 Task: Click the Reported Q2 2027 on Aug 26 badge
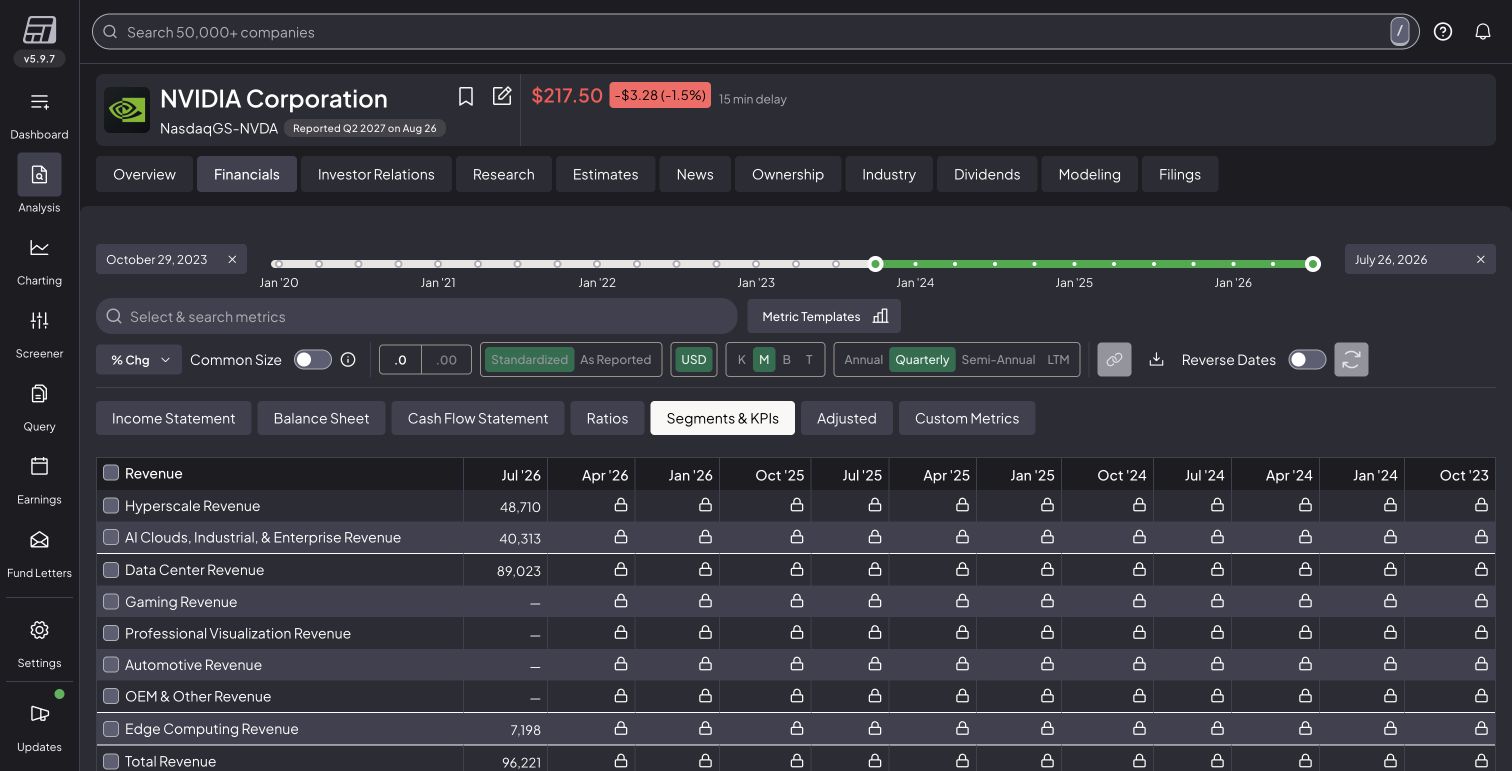pos(365,128)
